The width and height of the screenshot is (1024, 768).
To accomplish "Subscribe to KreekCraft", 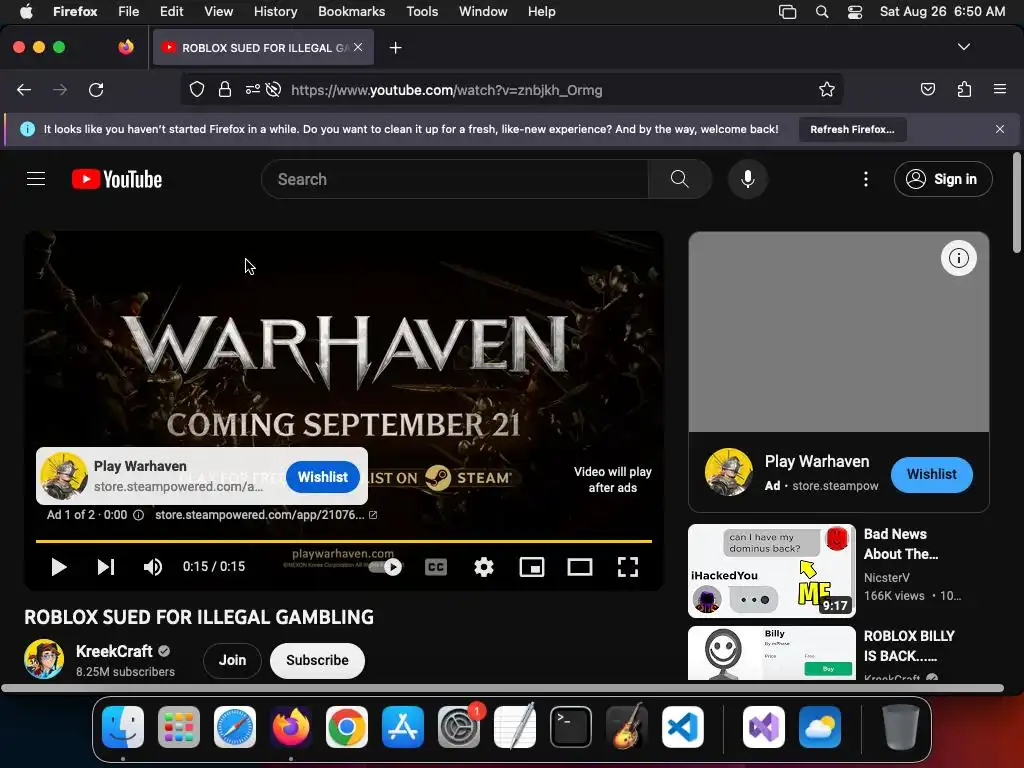I will point(317,660).
